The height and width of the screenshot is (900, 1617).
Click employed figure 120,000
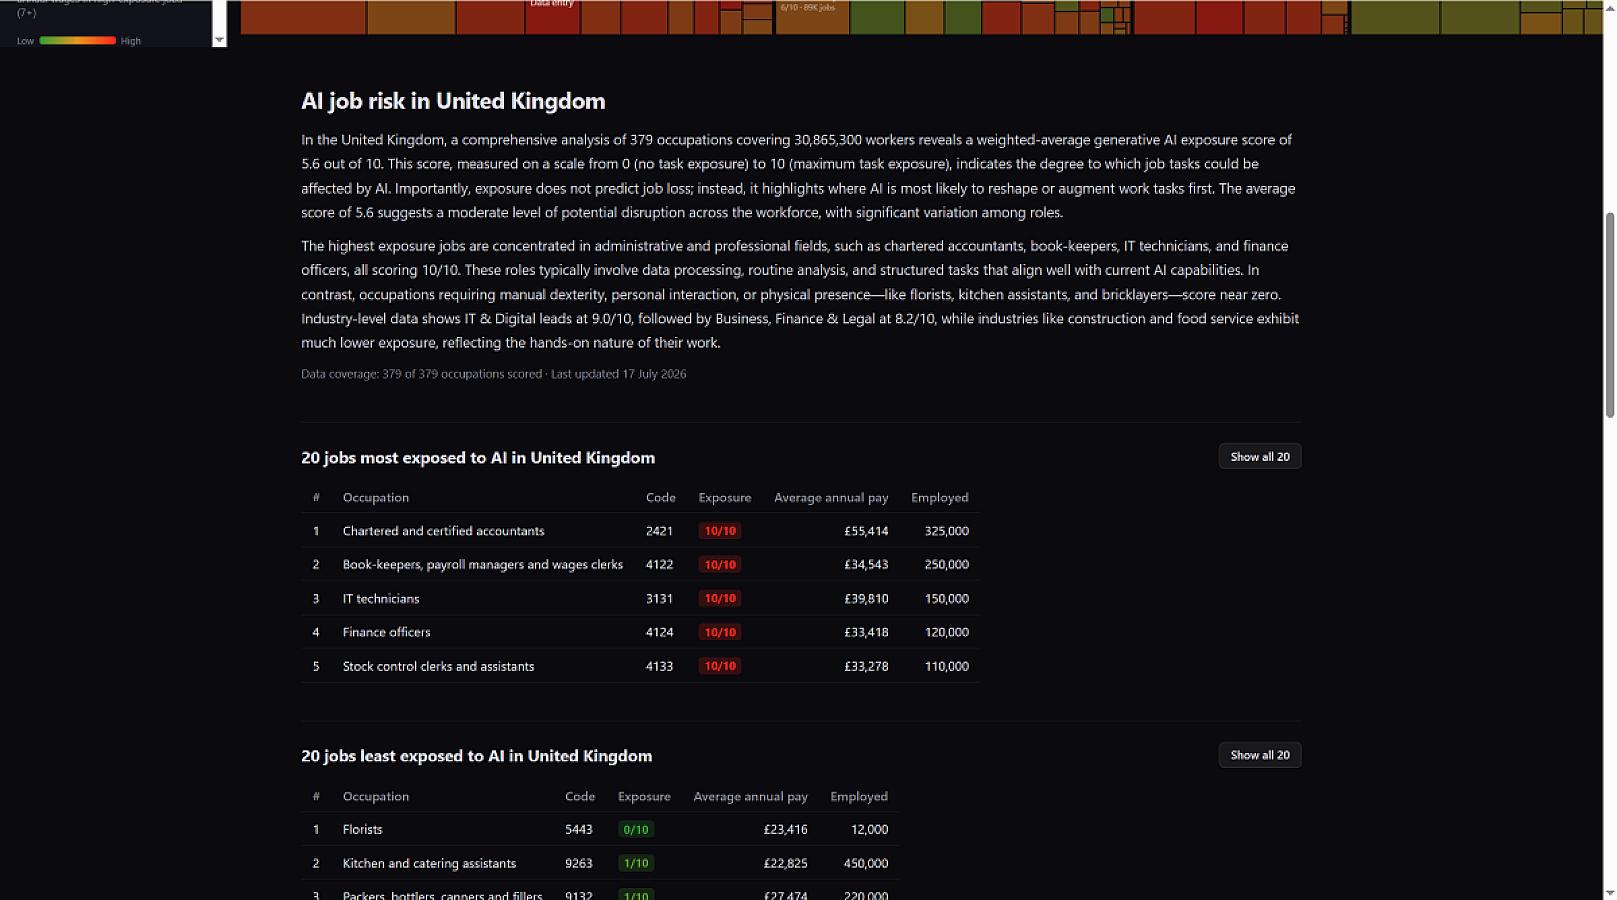point(946,632)
